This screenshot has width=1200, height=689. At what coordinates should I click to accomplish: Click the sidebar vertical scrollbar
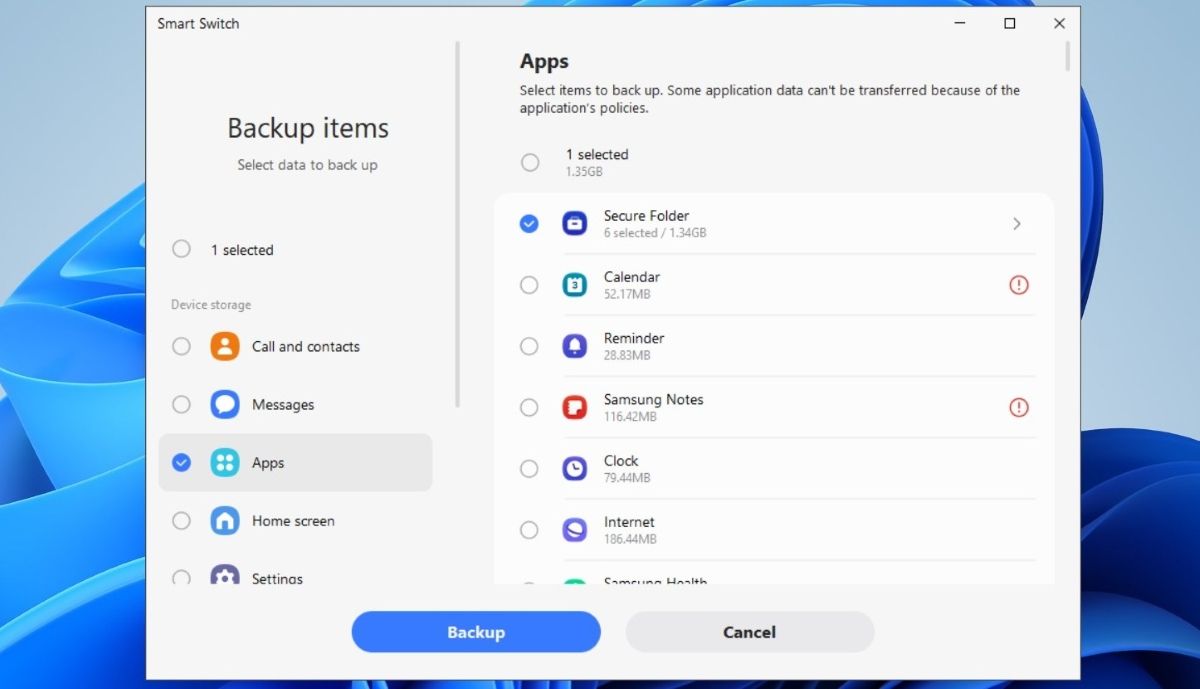[458, 224]
